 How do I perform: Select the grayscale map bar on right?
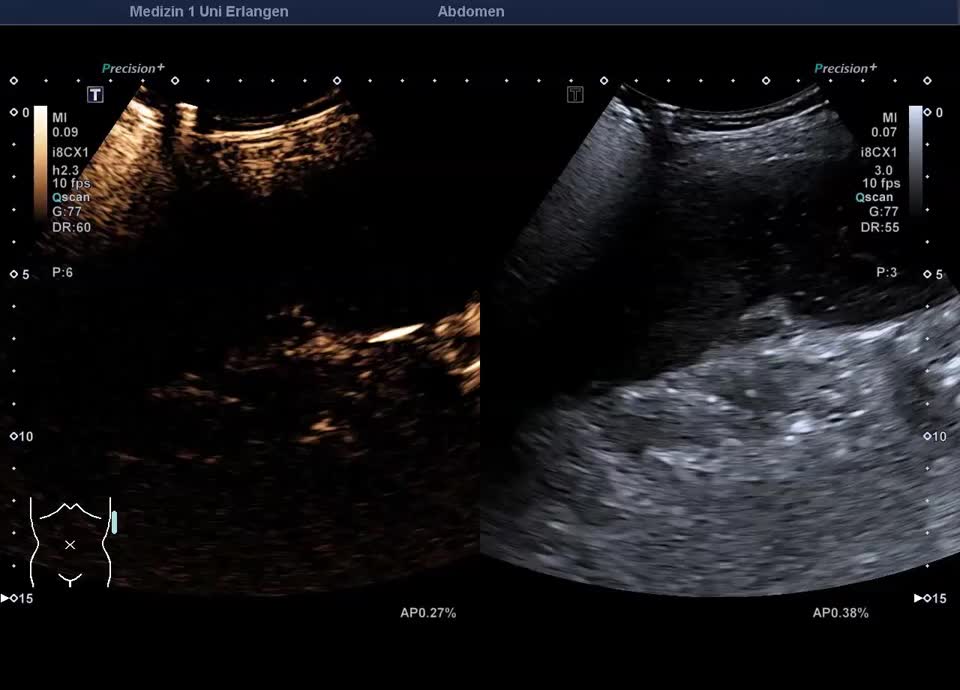(x=915, y=160)
